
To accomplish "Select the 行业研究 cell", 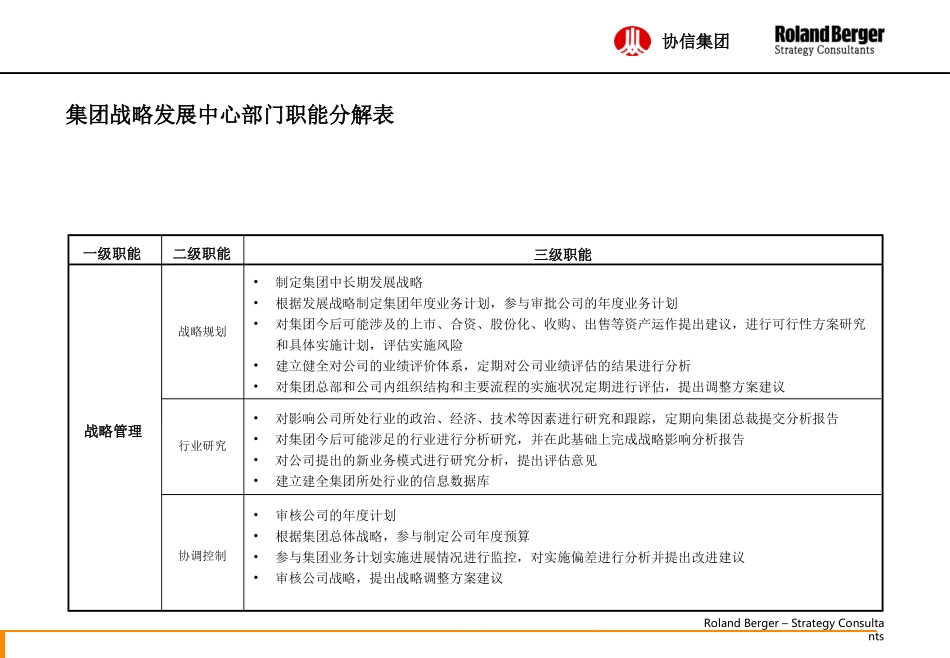I will coord(202,446).
